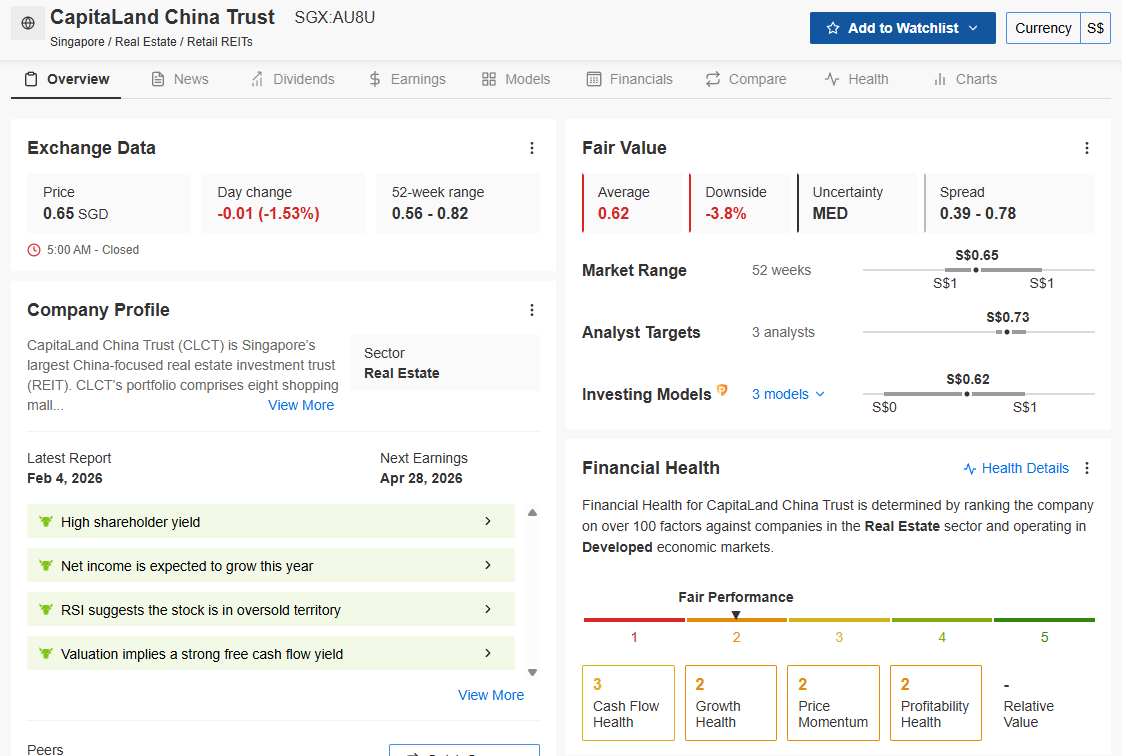Click the Pro badge icon beside Investing Models
The width and height of the screenshot is (1122, 756).
(722, 390)
